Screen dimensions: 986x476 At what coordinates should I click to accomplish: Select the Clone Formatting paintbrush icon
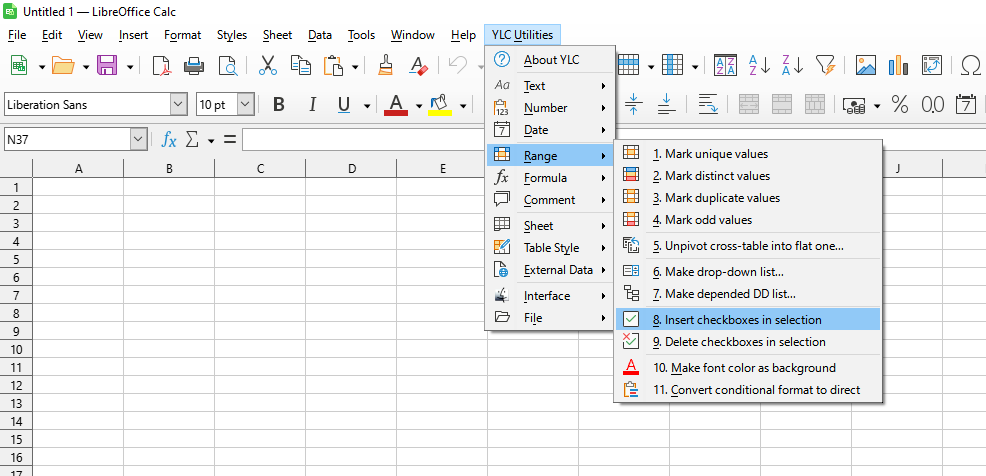[386, 66]
